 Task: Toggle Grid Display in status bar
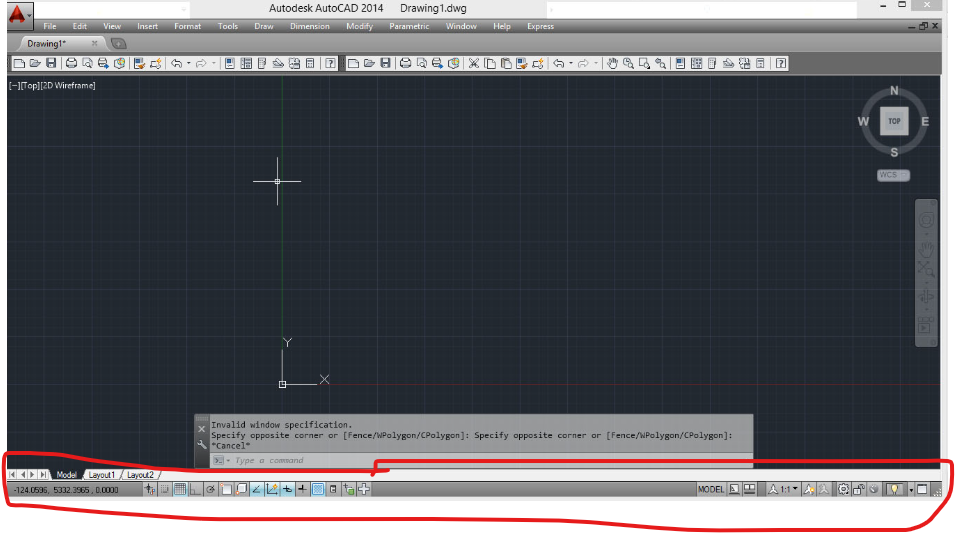point(180,489)
